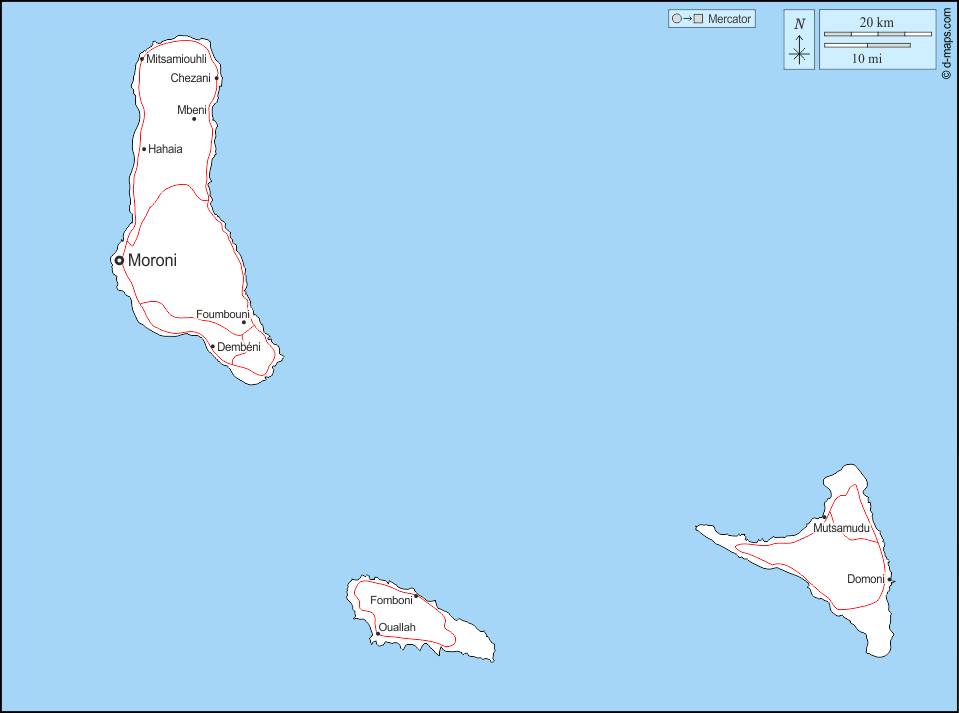
Task: Click the Mutsamudu town dot
Action: [x=824, y=517]
